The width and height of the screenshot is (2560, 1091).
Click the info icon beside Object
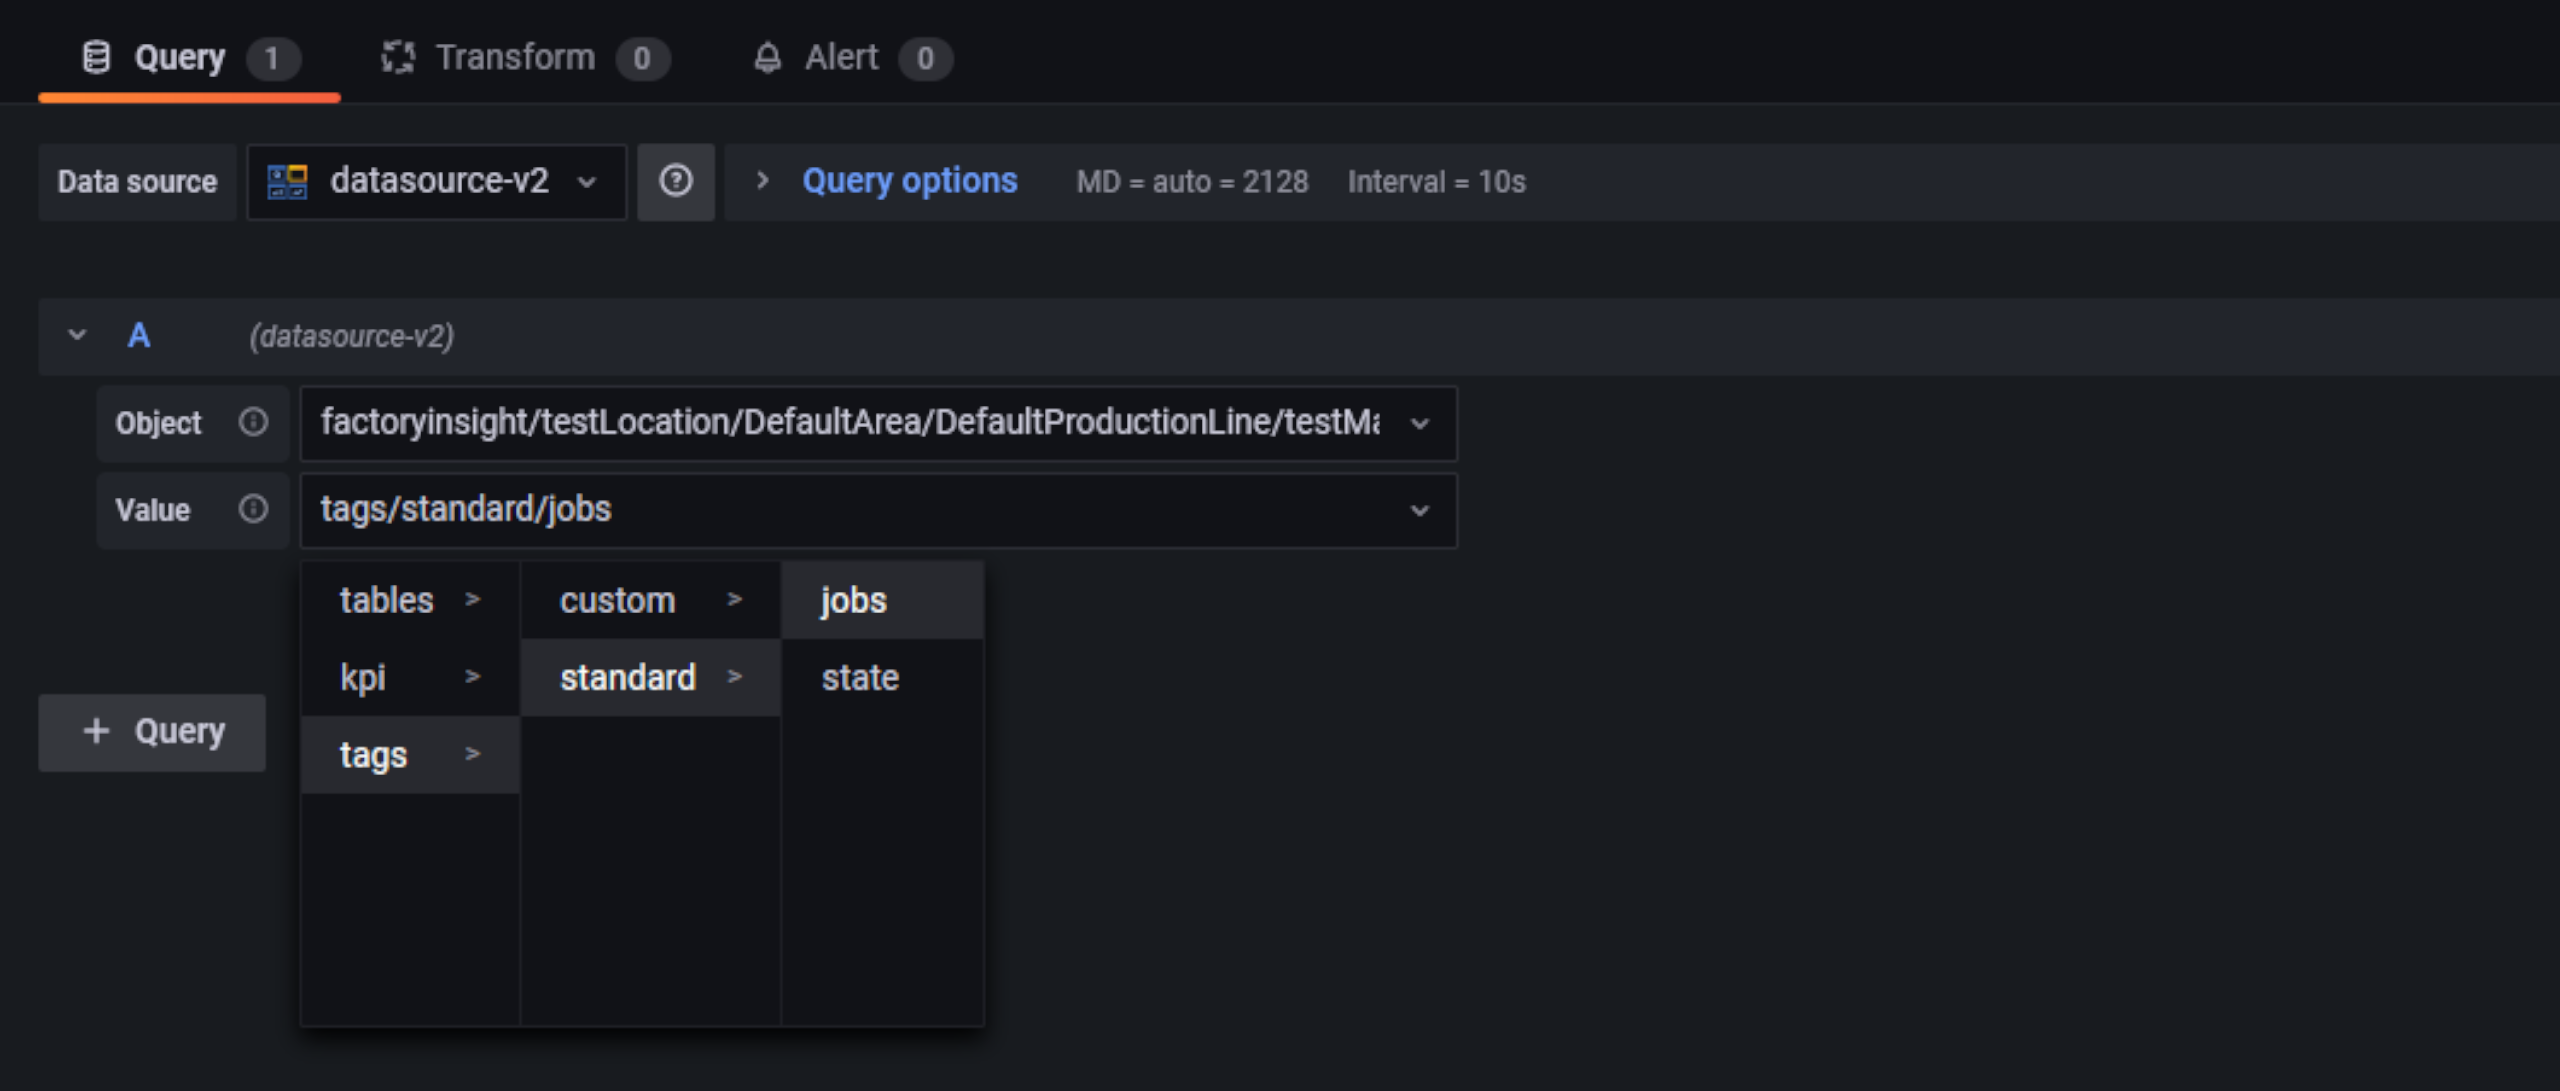coord(253,423)
